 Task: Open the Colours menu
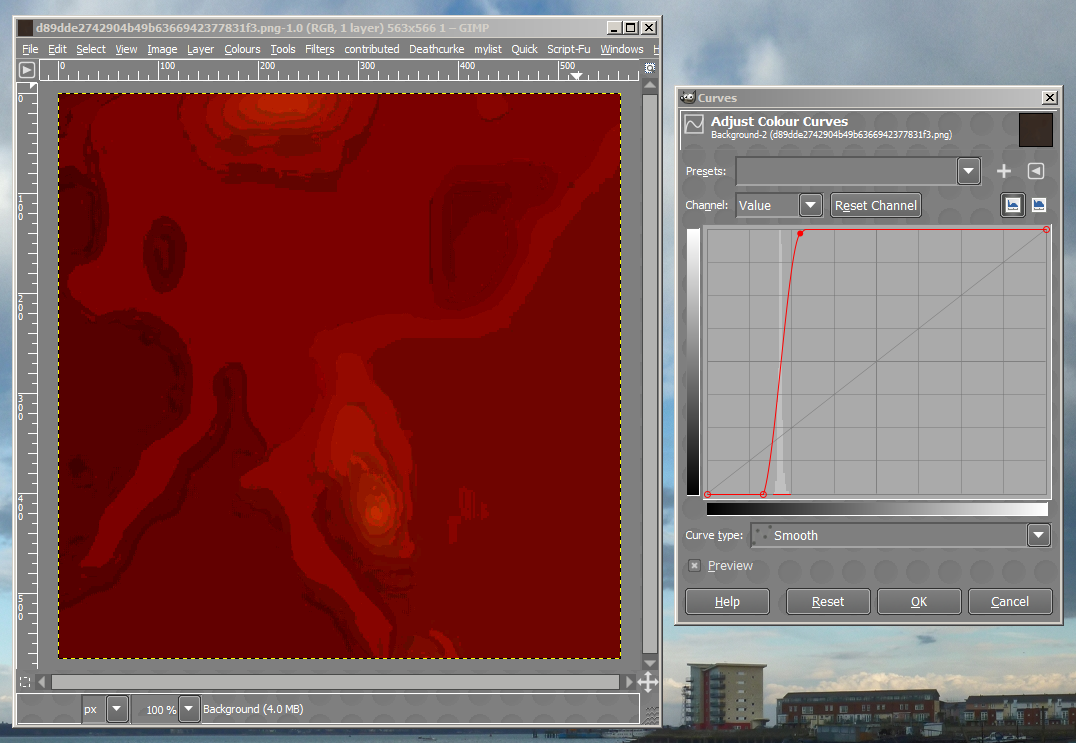[x=242, y=49]
